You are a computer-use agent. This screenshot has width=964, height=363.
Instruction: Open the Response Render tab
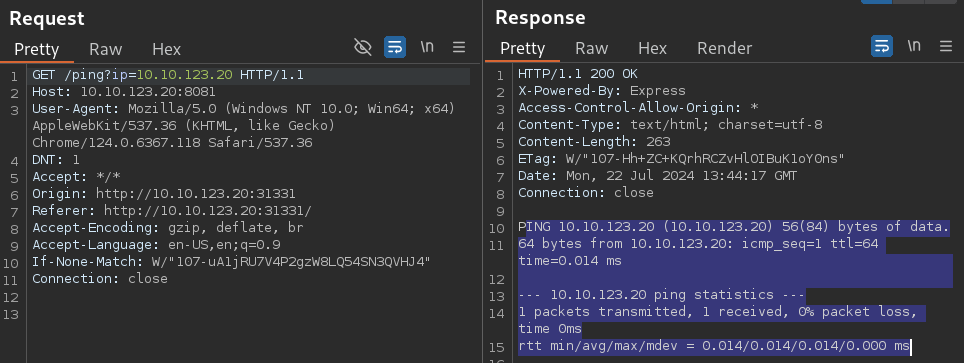pyautogui.click(x=724, y=48)
